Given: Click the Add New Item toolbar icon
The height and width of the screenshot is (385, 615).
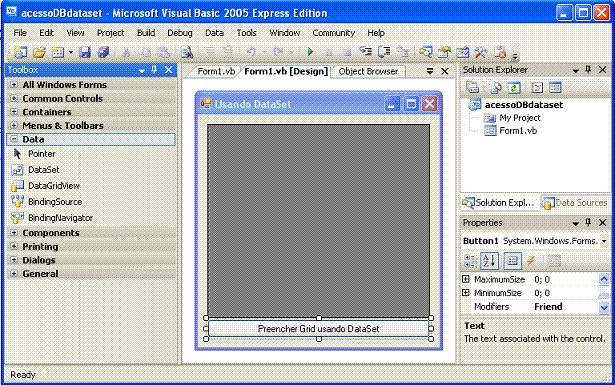Looking at the screenshot, I should pos(58,52).
